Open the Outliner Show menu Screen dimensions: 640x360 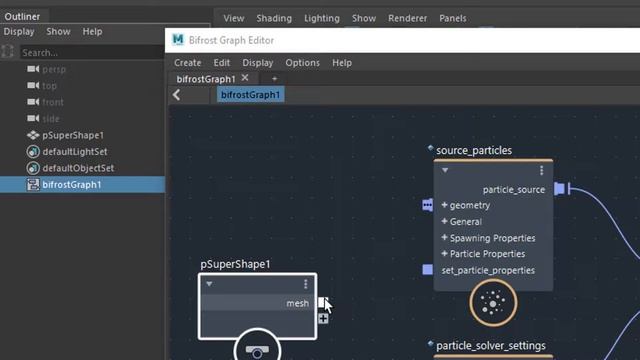pyautogui.click(x=58, y=31)
